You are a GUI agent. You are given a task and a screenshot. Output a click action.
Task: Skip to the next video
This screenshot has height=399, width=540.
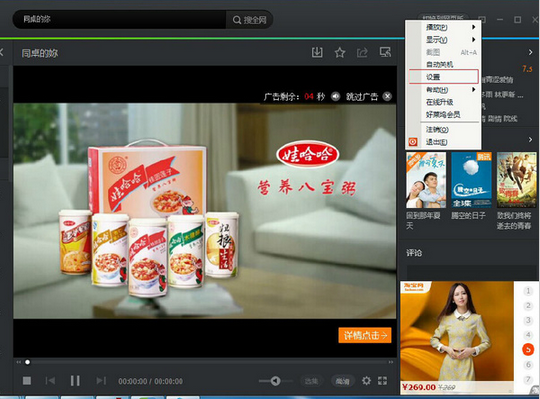point(101,380)
